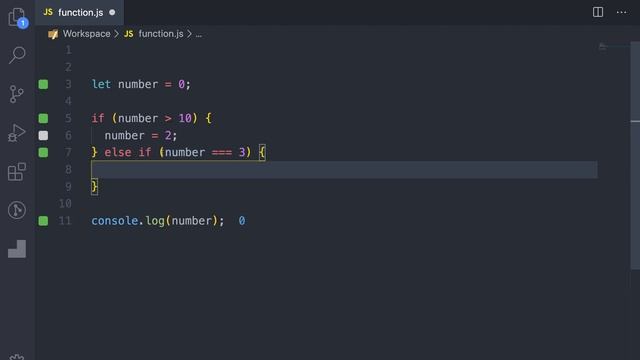Image resolution: width=640 pixels, height=360 pixels.
Task: Click white coverage marker on line 6
Action: [x=43, y=136]
